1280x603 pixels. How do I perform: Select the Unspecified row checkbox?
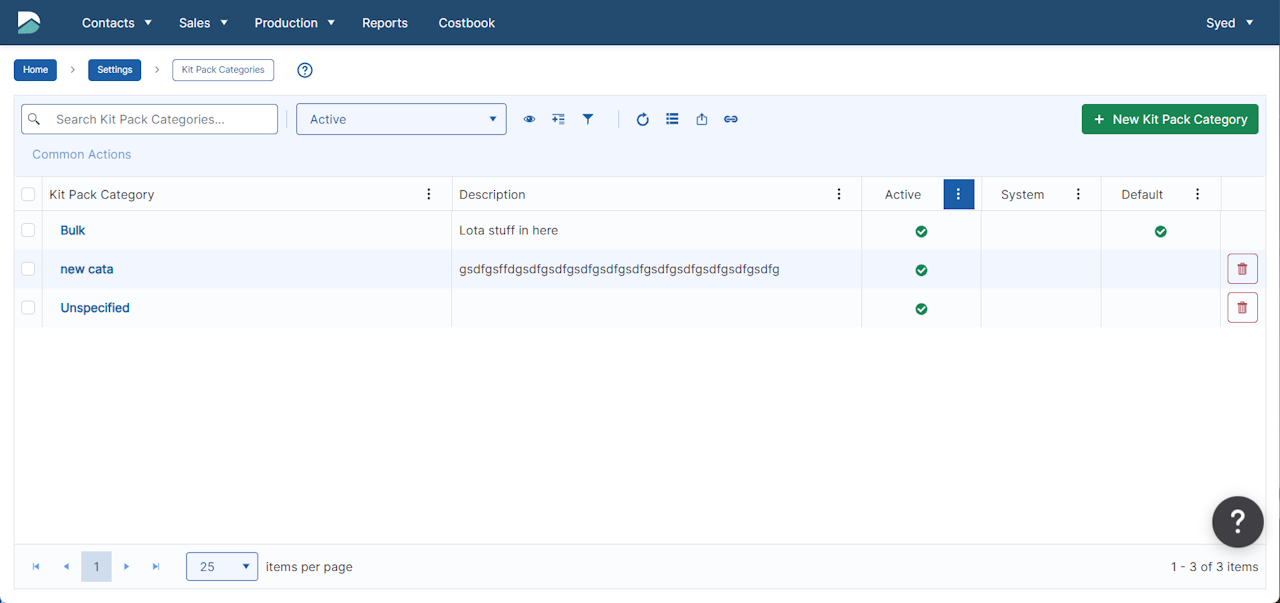coord(28,308)
